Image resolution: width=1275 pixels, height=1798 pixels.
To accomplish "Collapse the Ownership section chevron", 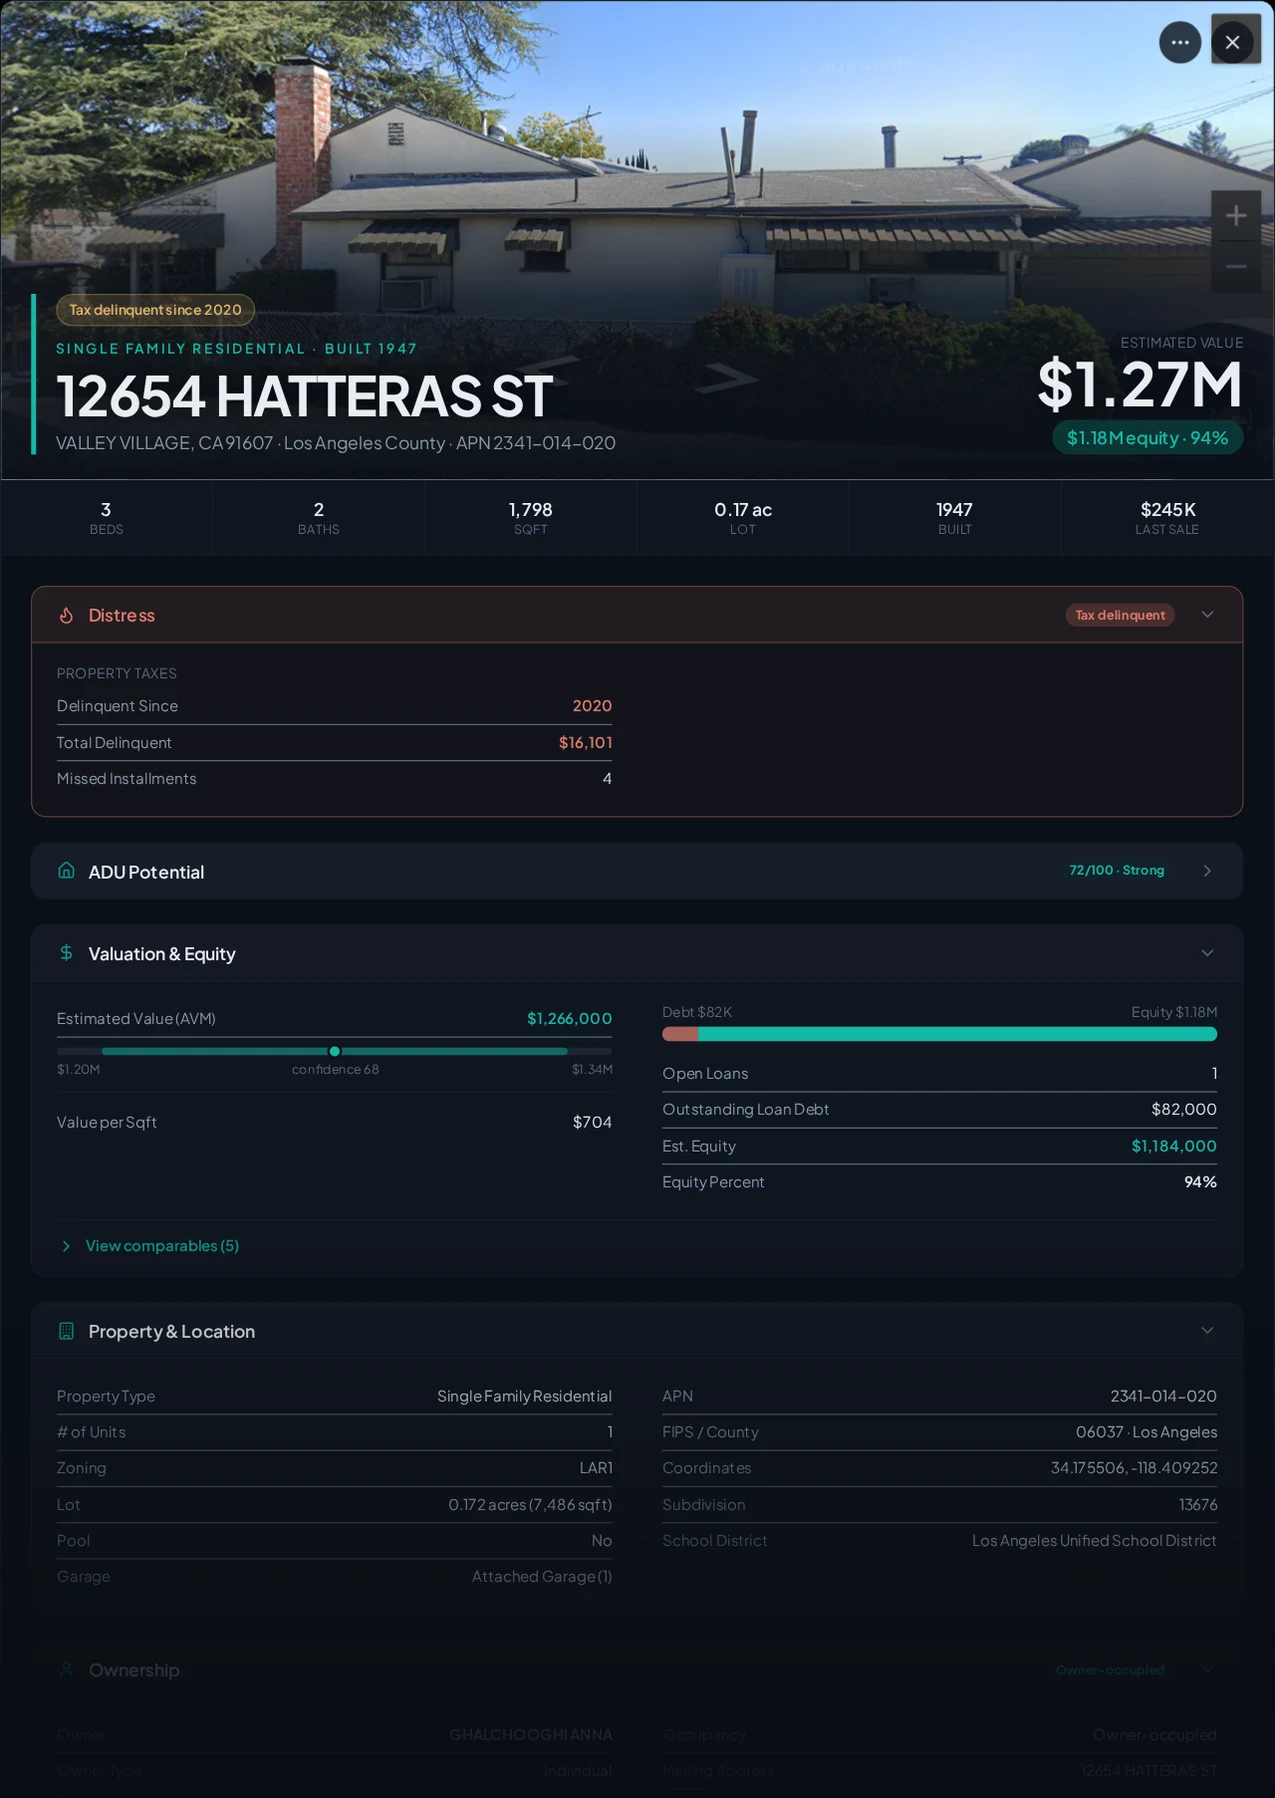I will (1207, 1669).
